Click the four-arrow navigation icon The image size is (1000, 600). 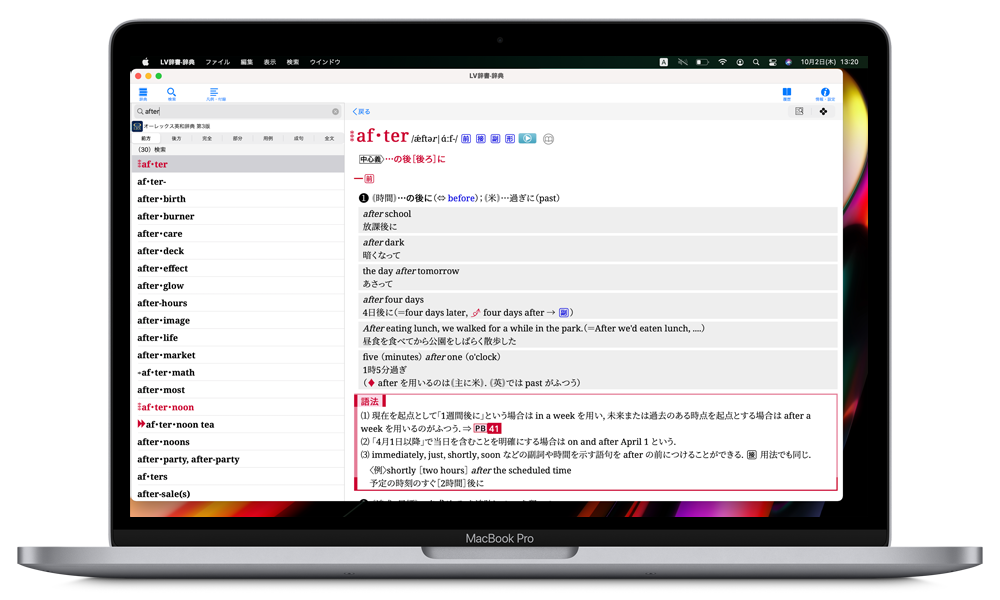(824, 111)
